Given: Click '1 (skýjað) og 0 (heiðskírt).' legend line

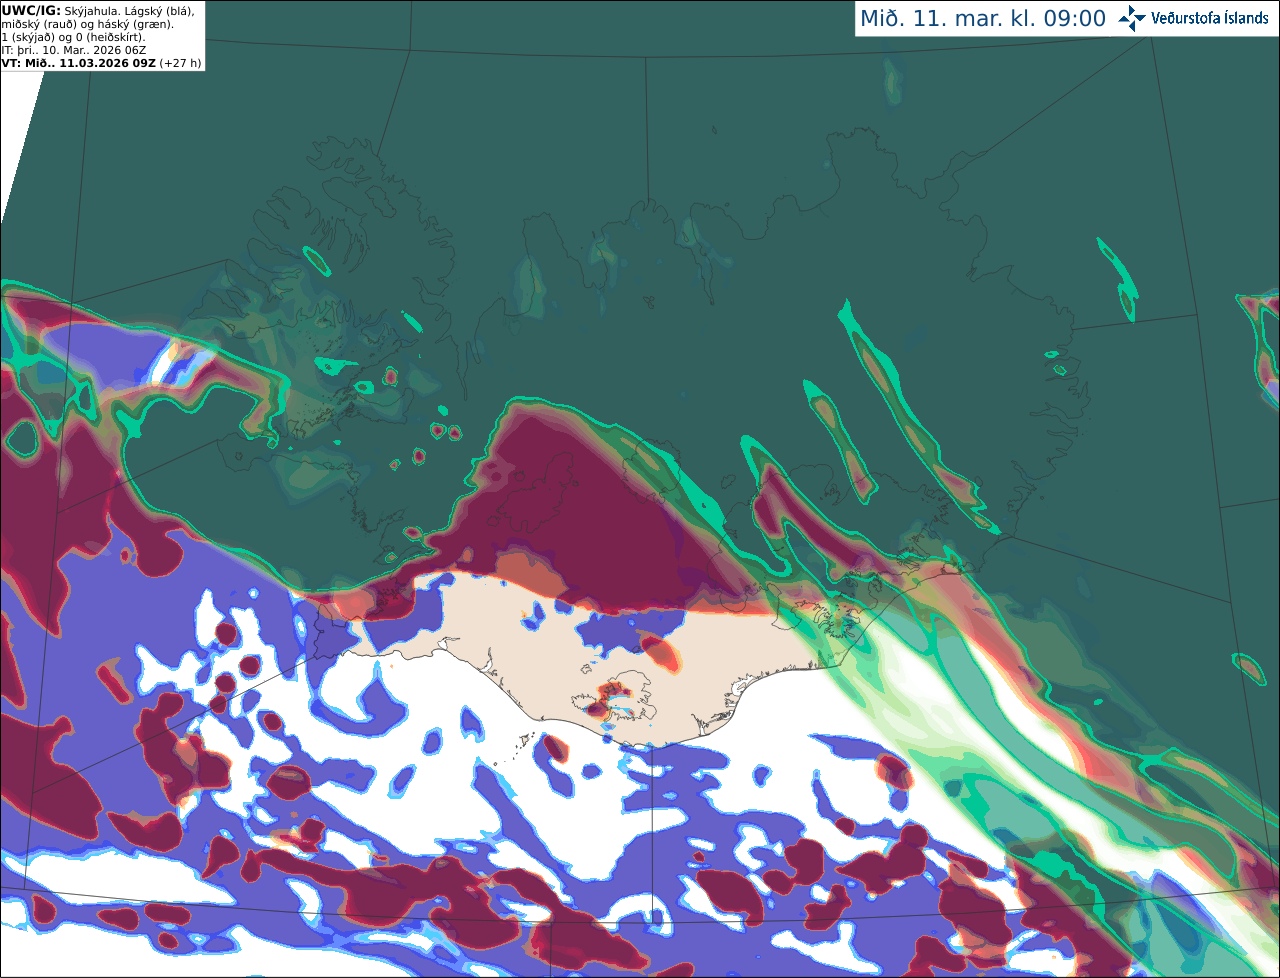Looking at the screenshot, I should (73, 37).
